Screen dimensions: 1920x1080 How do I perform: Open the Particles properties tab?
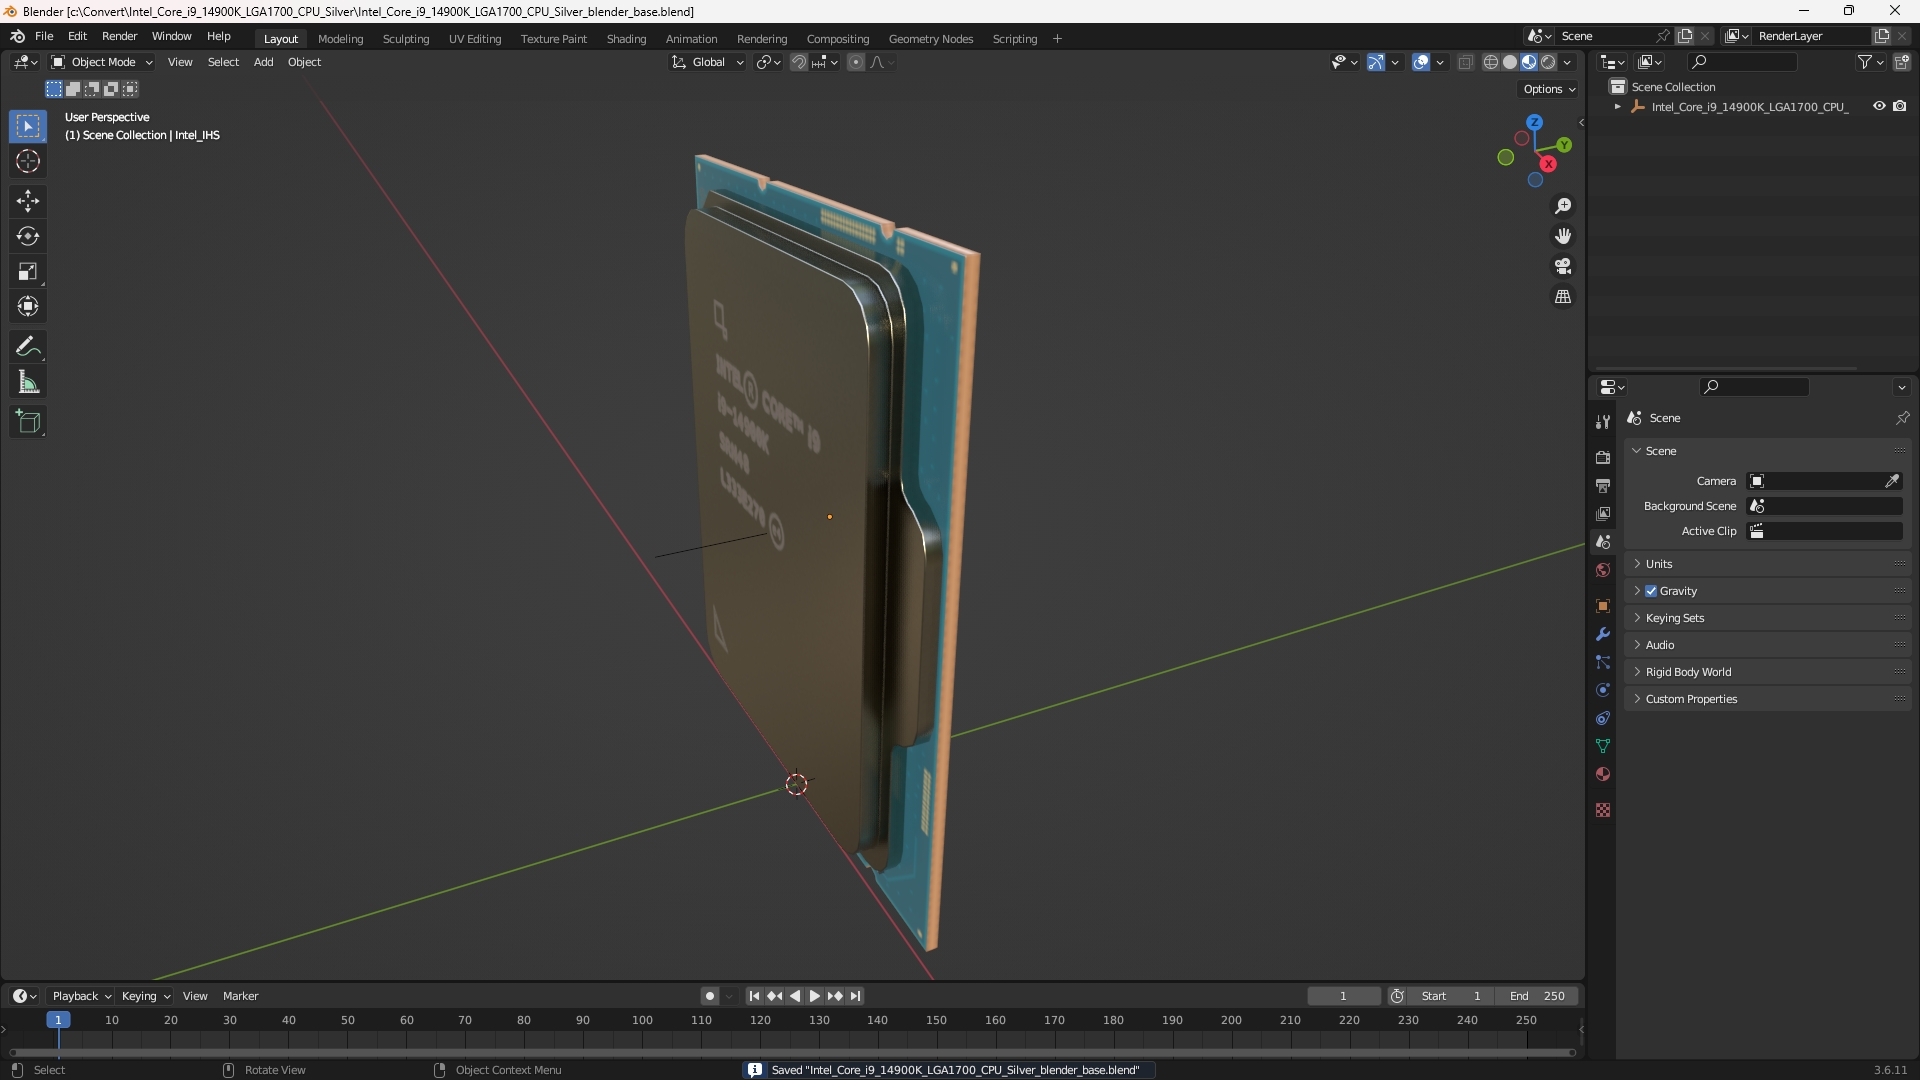(1603, 662)
